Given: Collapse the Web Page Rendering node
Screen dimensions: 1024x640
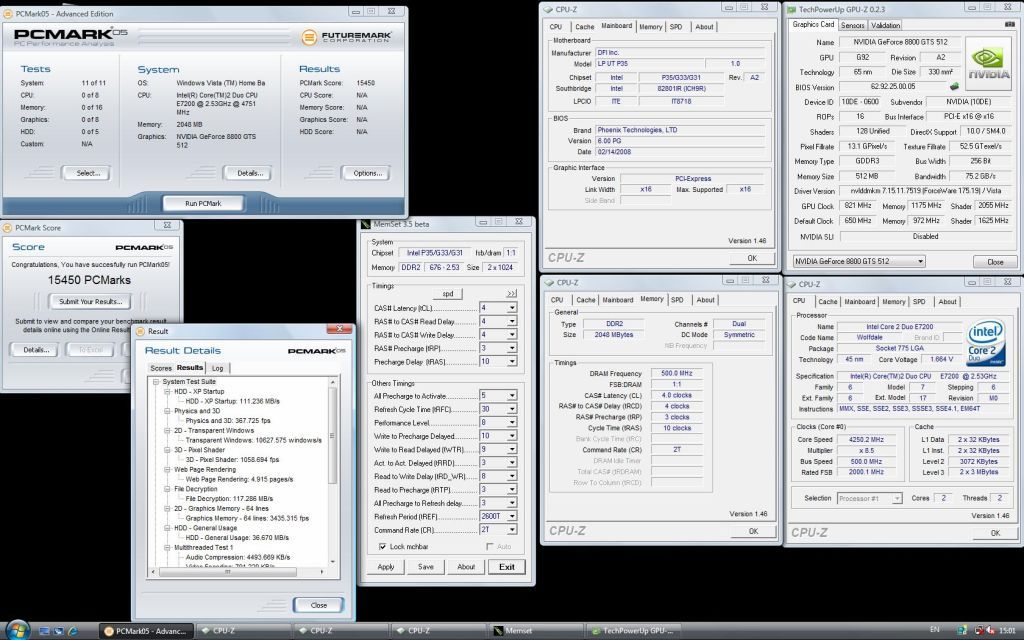Looking at the screenshot, I should [x=167, y=470].
